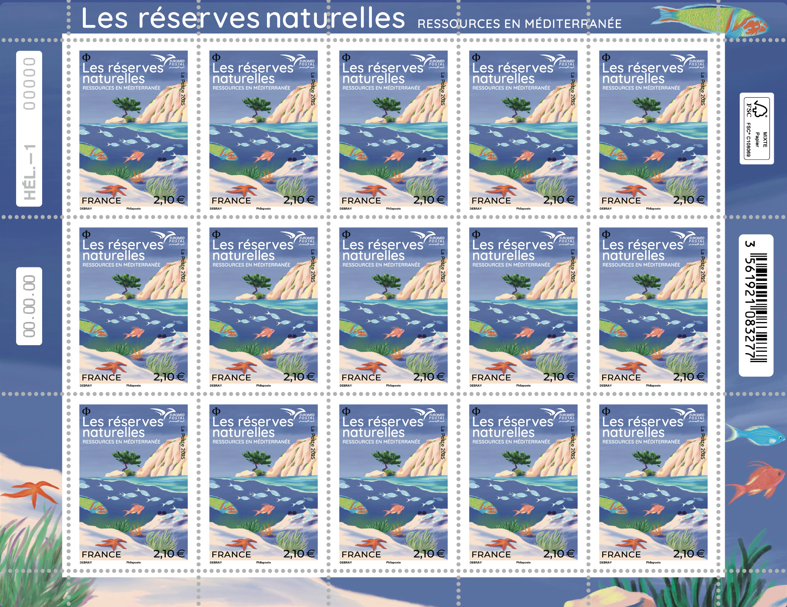The width and height of the screenshot is (787, 607).
Task: Select the middle stamp in the top row
Action: pyautogui.click(x=394, y=128)
